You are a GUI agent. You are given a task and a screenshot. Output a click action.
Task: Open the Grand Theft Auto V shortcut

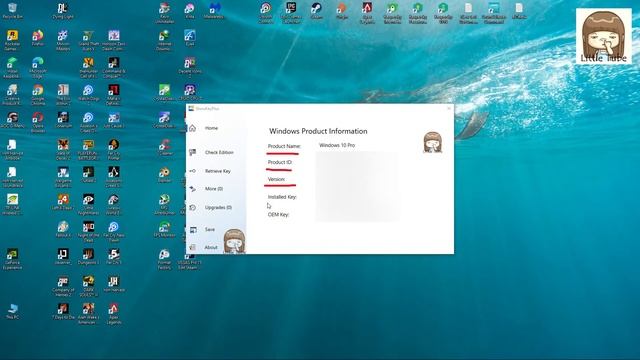[x=89, y=40]
